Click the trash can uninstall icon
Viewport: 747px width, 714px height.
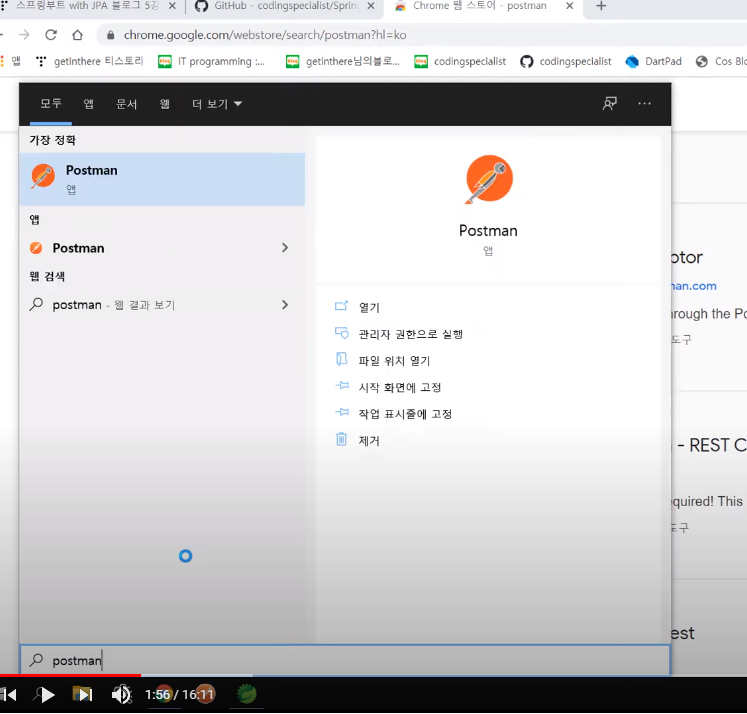tap(342, 439)
